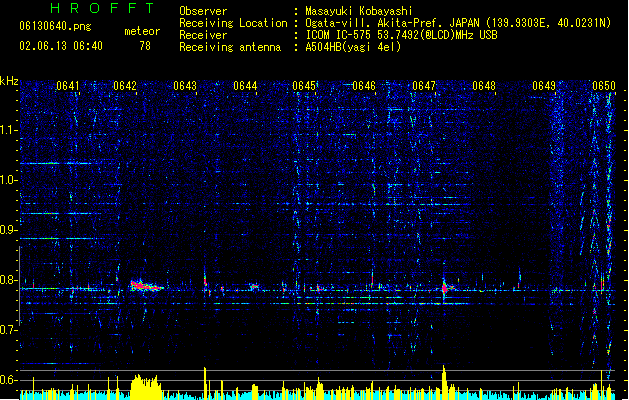Click the 0647 time marker
Image resolution: width=629 pixels, height=400 pixels.
(424, 86)
